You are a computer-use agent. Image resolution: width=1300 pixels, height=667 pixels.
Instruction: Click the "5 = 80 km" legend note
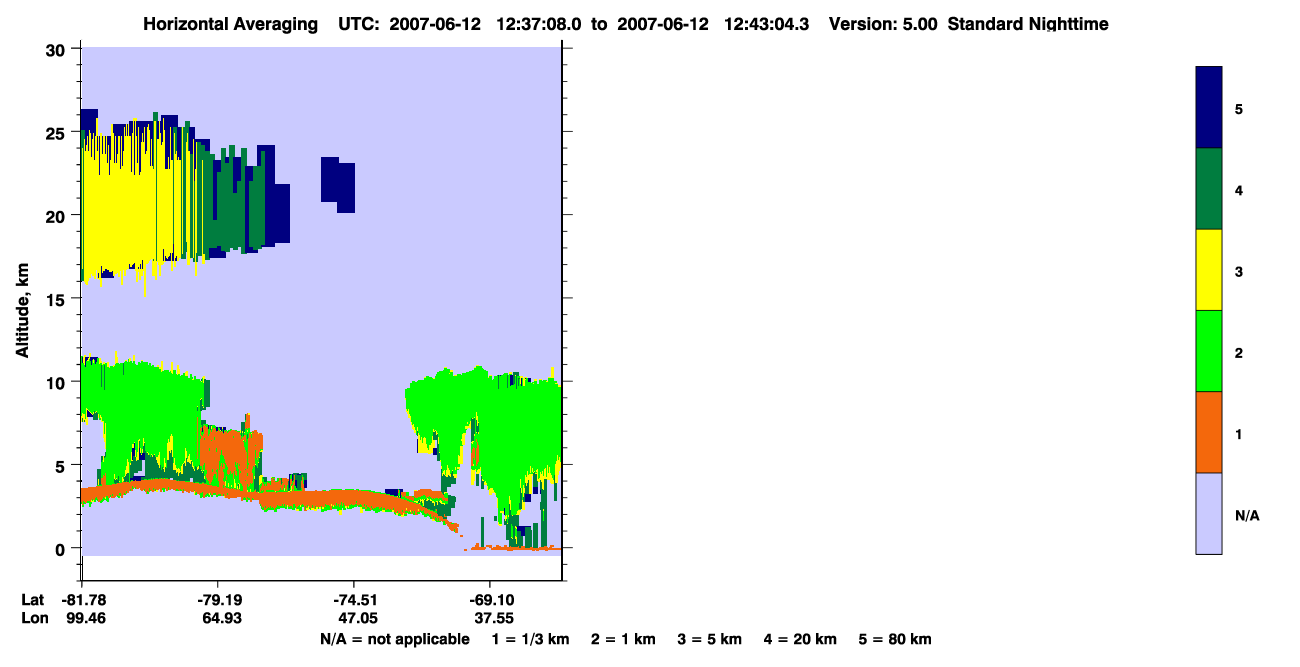pyautogui.click(x=895, y=639)
